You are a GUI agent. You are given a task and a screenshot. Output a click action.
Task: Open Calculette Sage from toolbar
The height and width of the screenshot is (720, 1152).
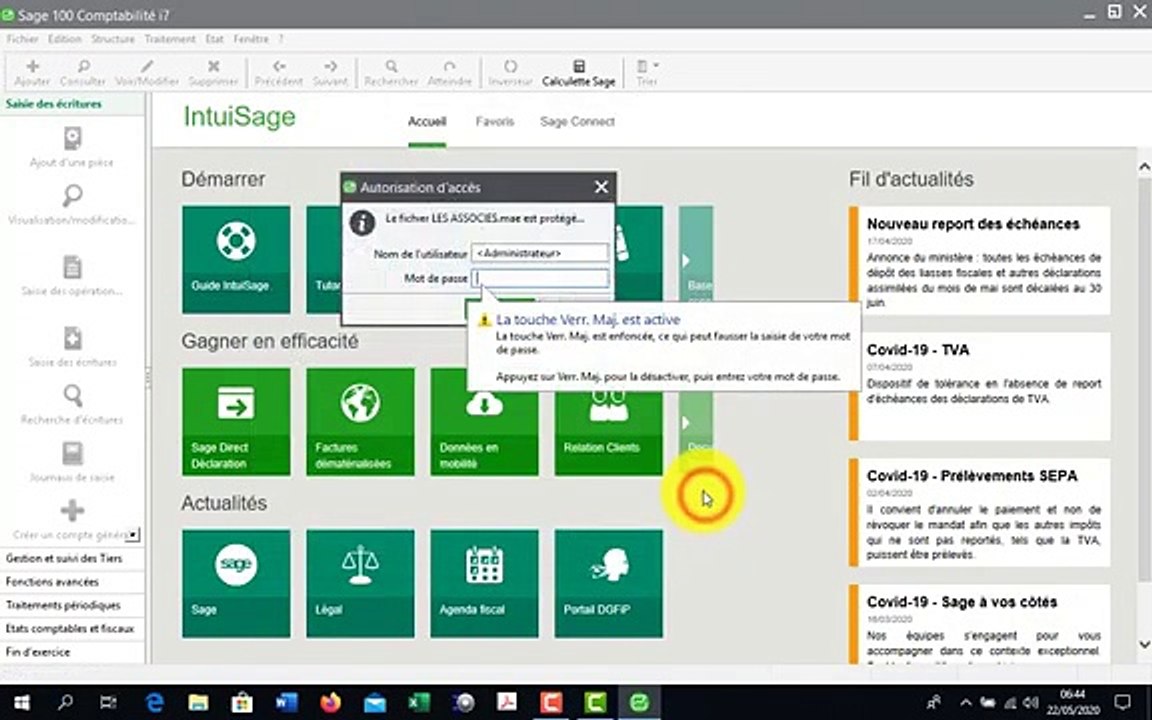(x=578, y=73)
